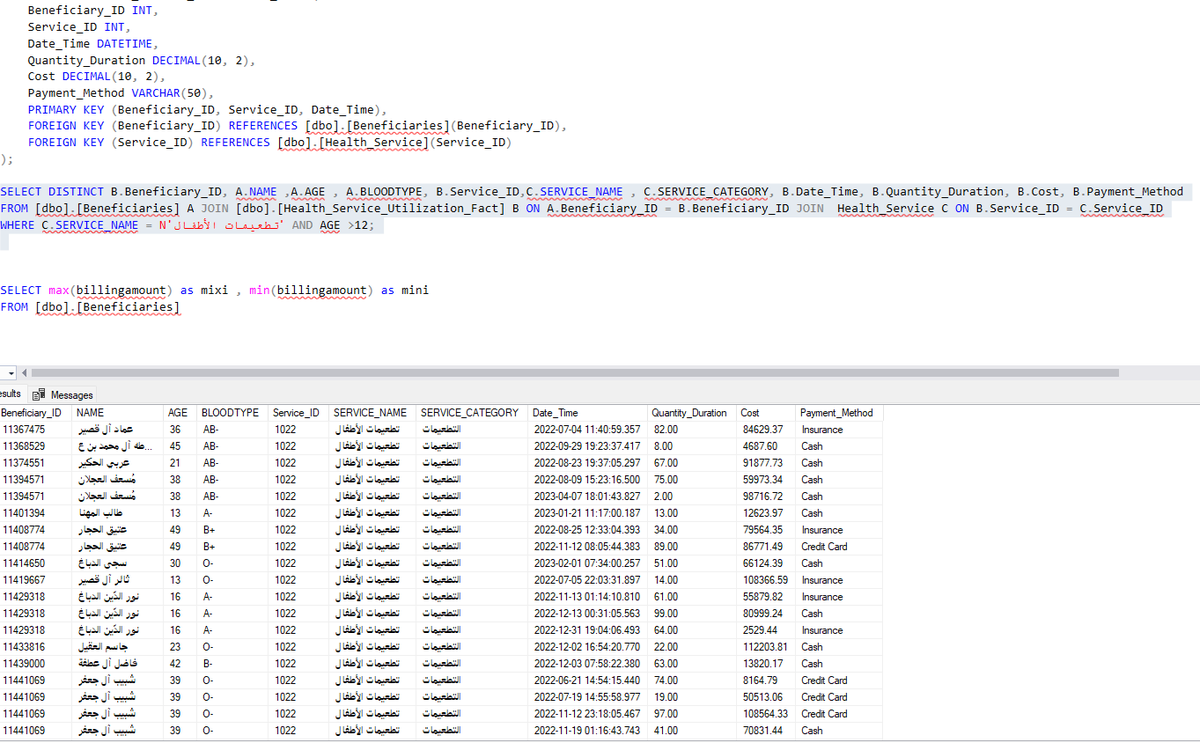The image size is (1200, 743).
Task: Click Payment_Method cell in 84629.37 row
Action: point(841,429)
